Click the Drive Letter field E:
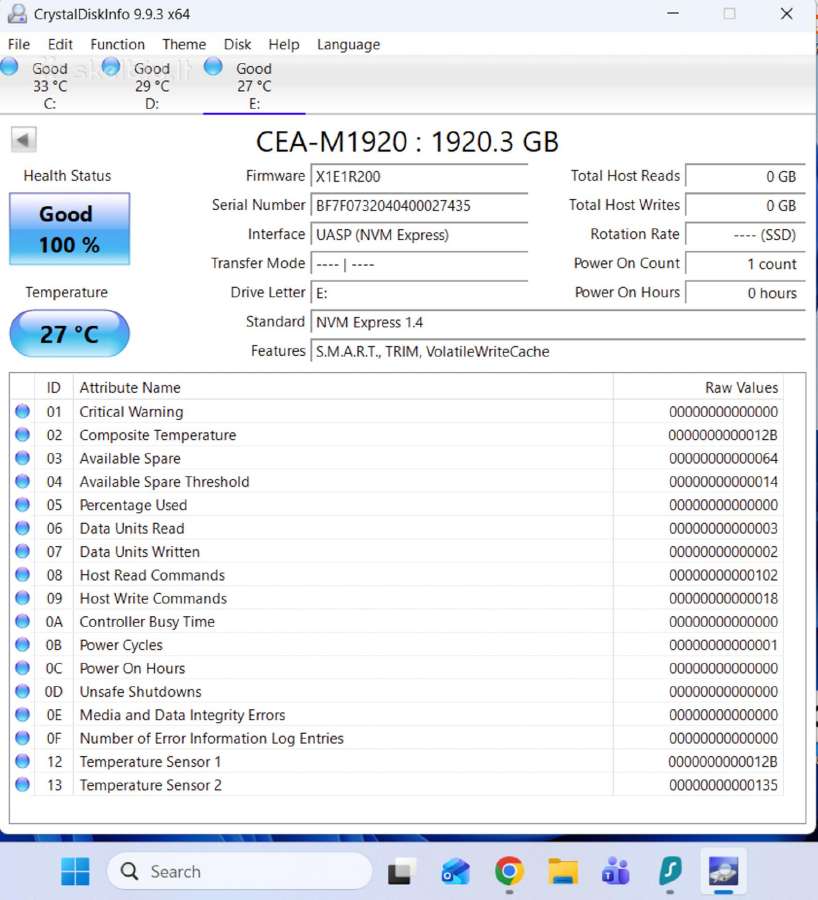The image size is (818, 900). coord(419,293)
